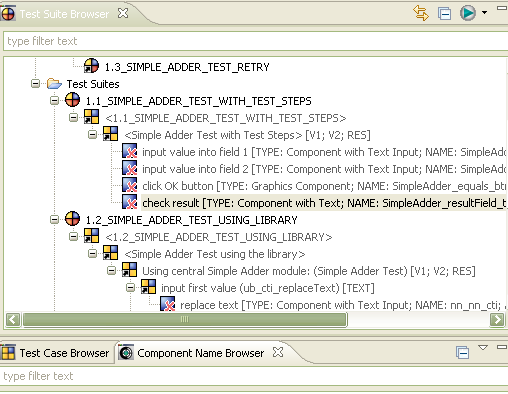Click the step icon for input value into field 1
The width and height of the screenshot is (508, 394).
tap(130, 151)
